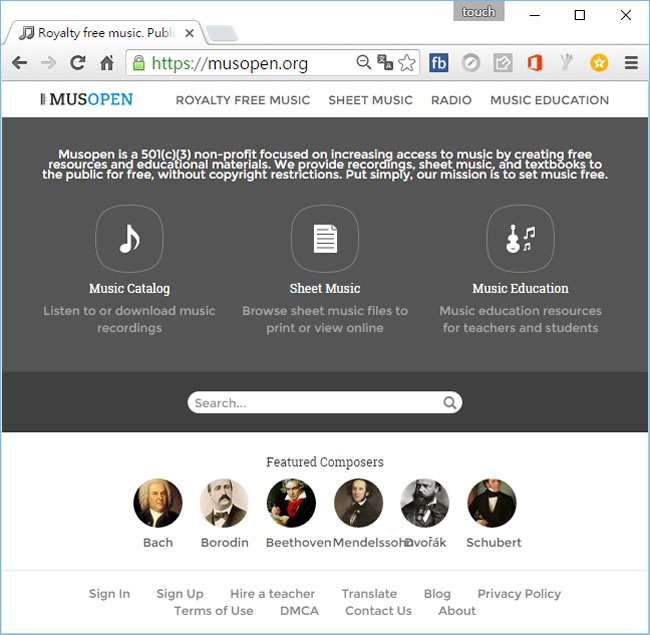
Task: Open the Blog footer link
Action: click(437, 594)
